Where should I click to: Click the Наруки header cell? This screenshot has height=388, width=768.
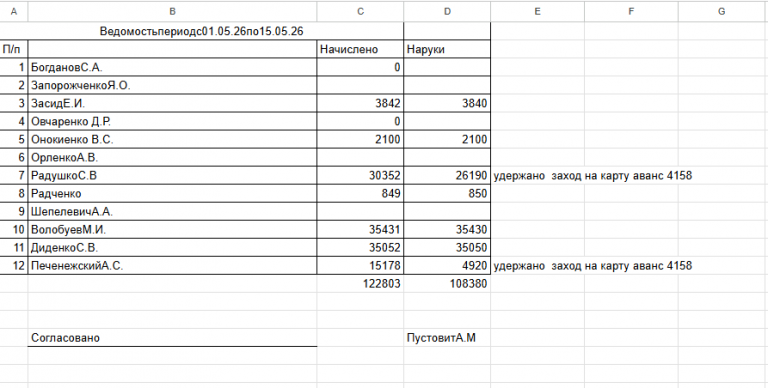447,49
